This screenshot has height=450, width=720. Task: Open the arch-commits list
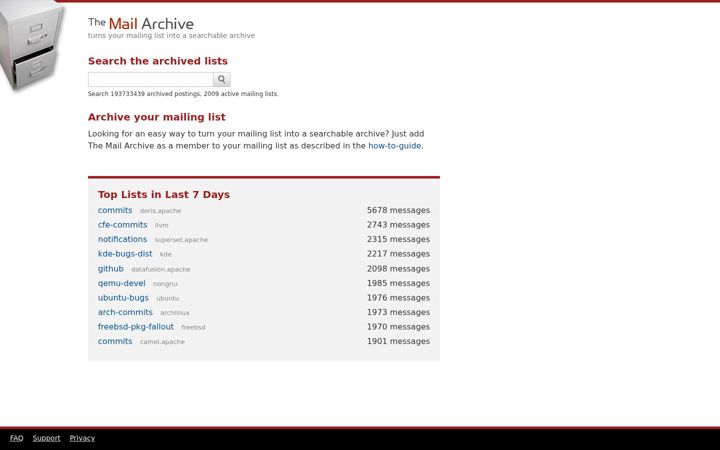point(125,312)
